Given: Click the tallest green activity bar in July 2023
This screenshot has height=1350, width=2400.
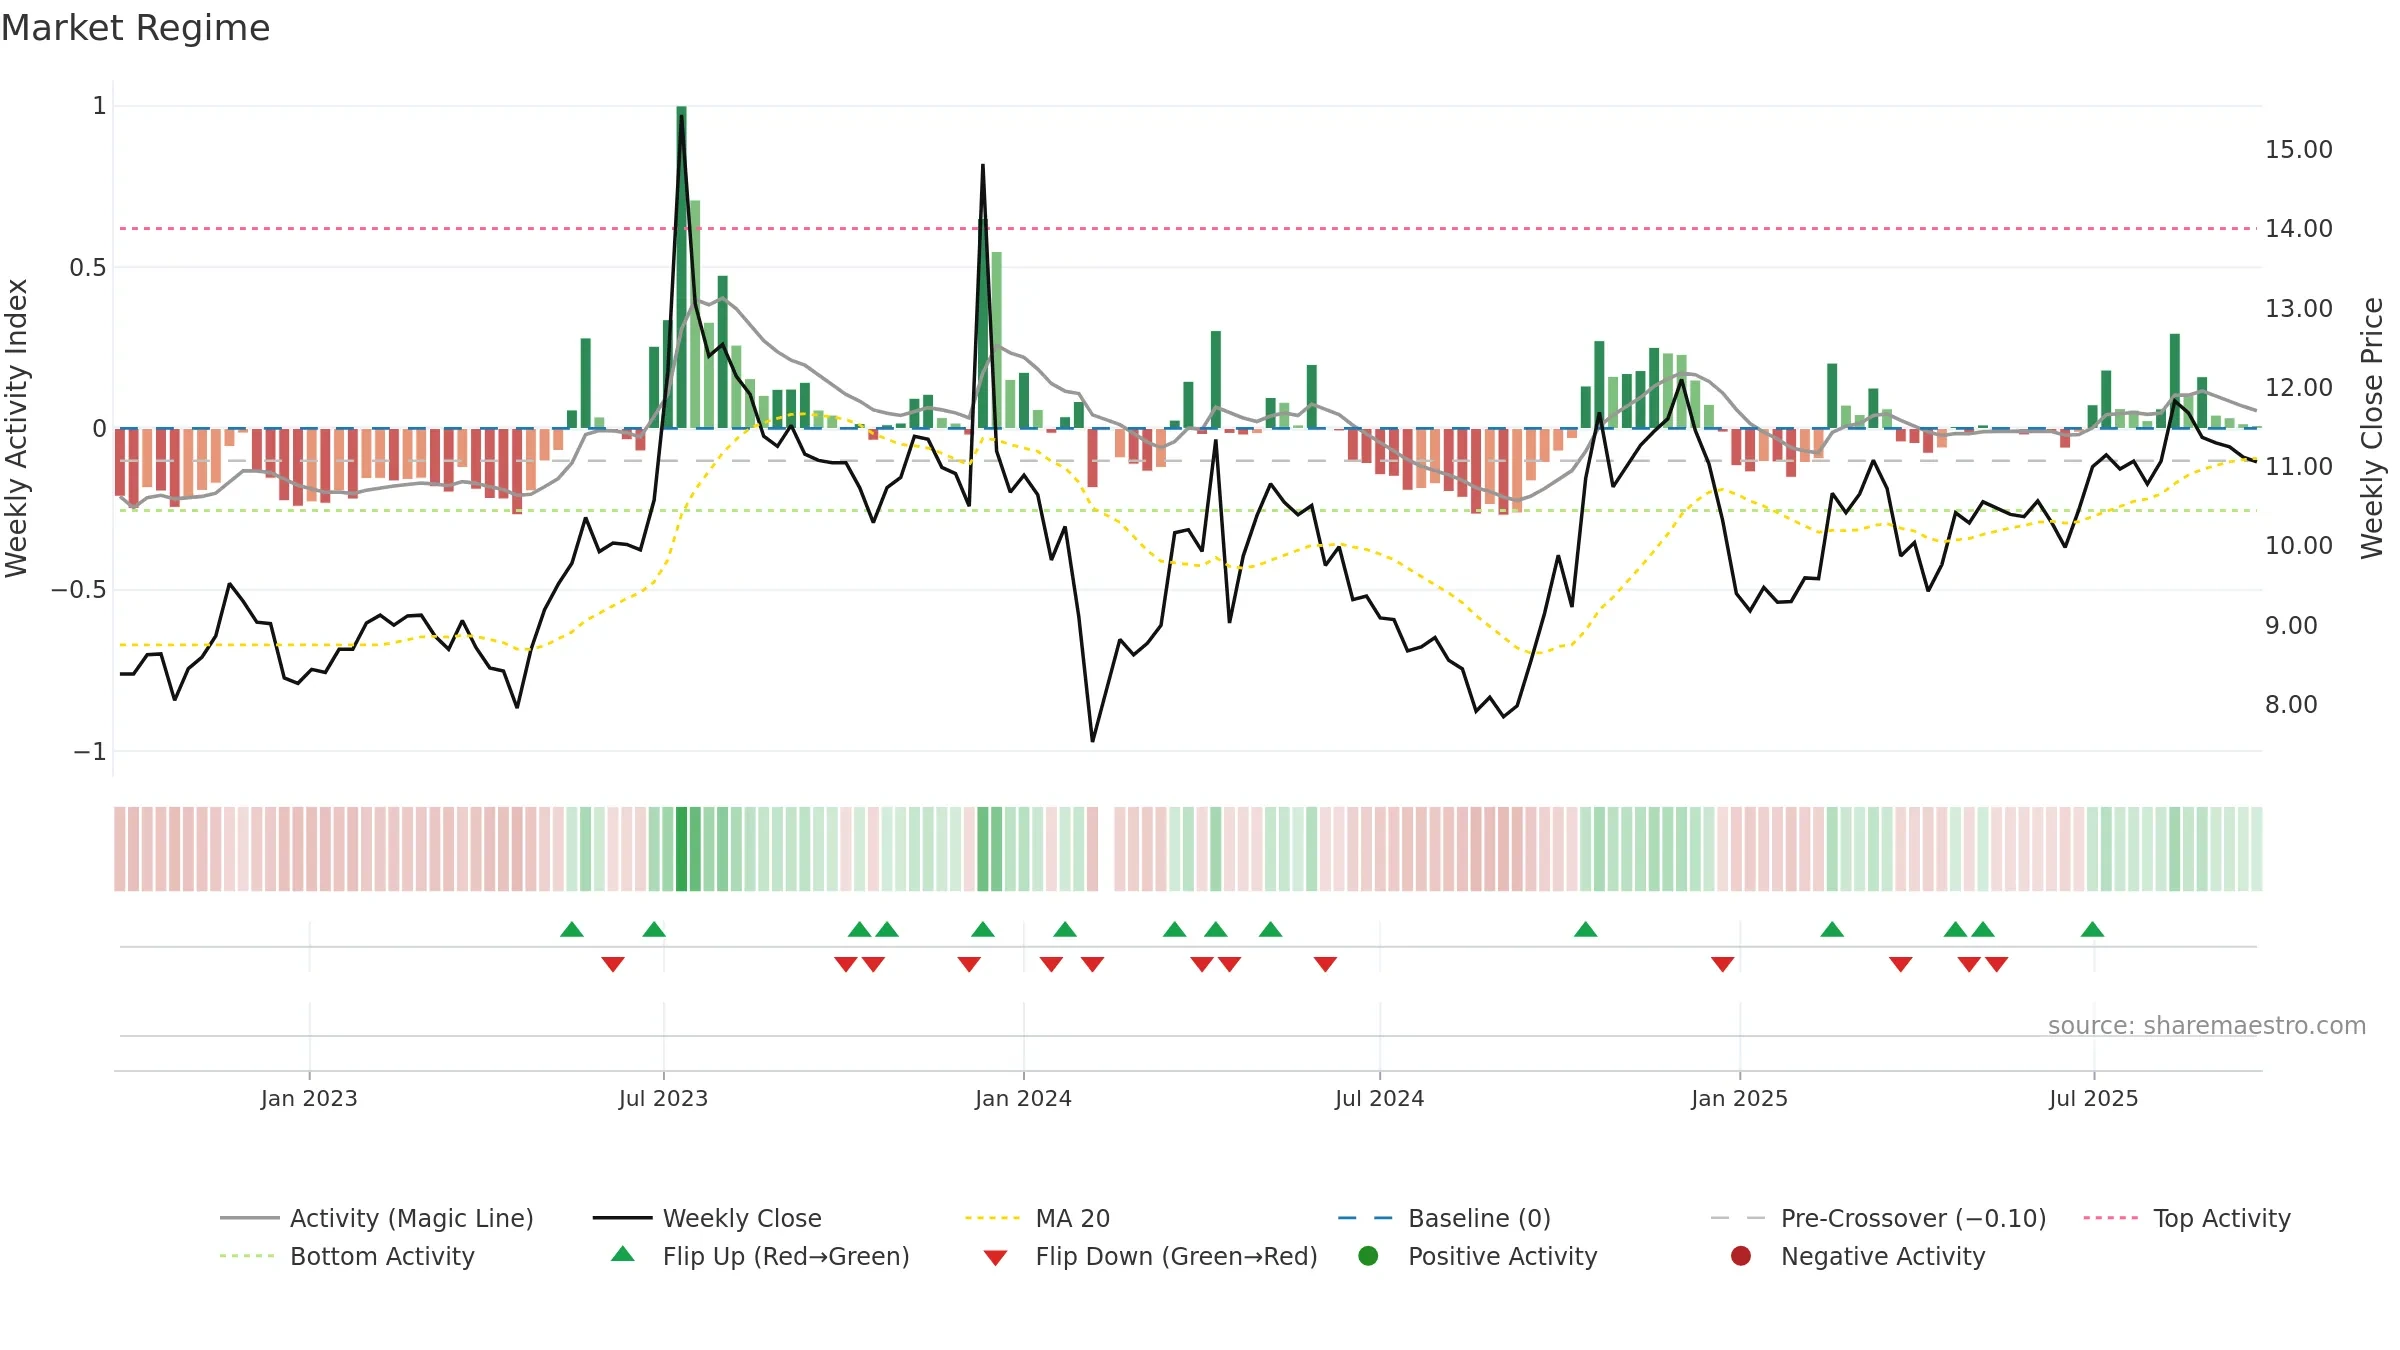Looking at the screenshot, I should tap(681, 267).
